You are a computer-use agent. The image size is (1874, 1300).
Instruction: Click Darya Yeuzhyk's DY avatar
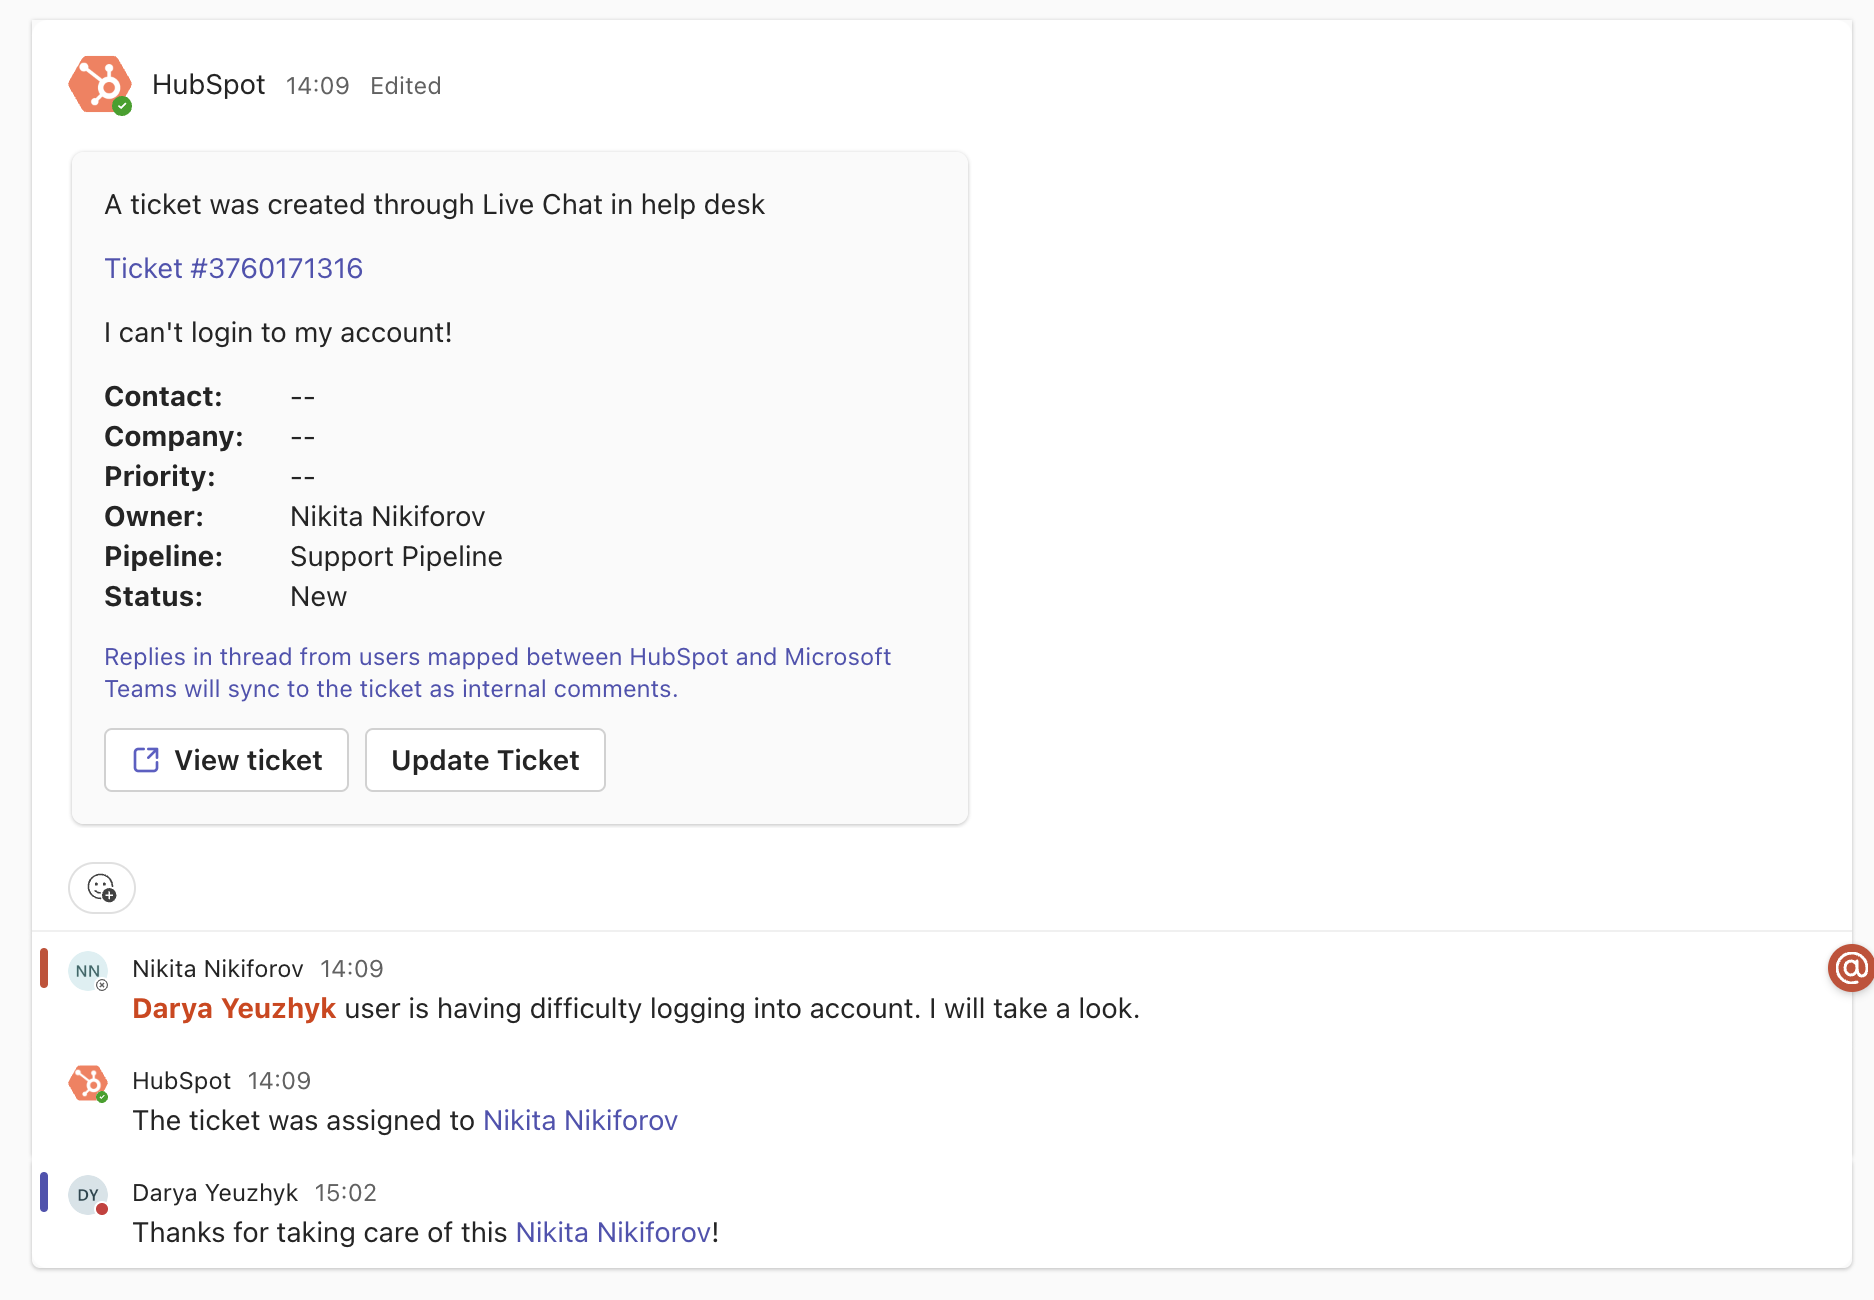click(x=88, y=1195)
